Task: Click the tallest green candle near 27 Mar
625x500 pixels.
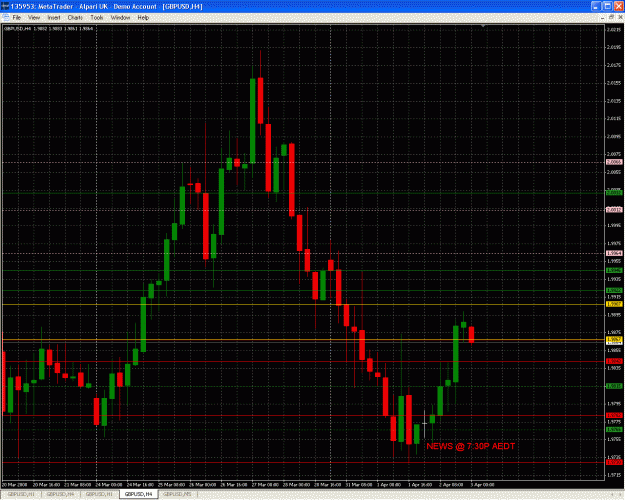Action: [253, 121]
